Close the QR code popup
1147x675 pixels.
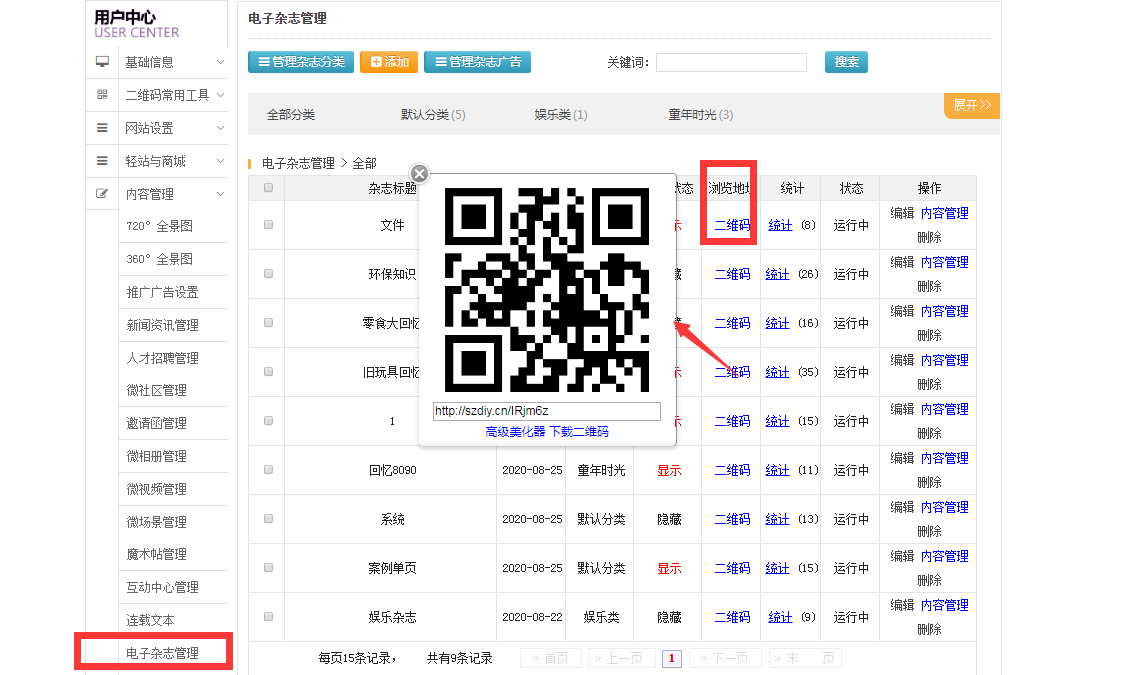click(x=420, y=174)
